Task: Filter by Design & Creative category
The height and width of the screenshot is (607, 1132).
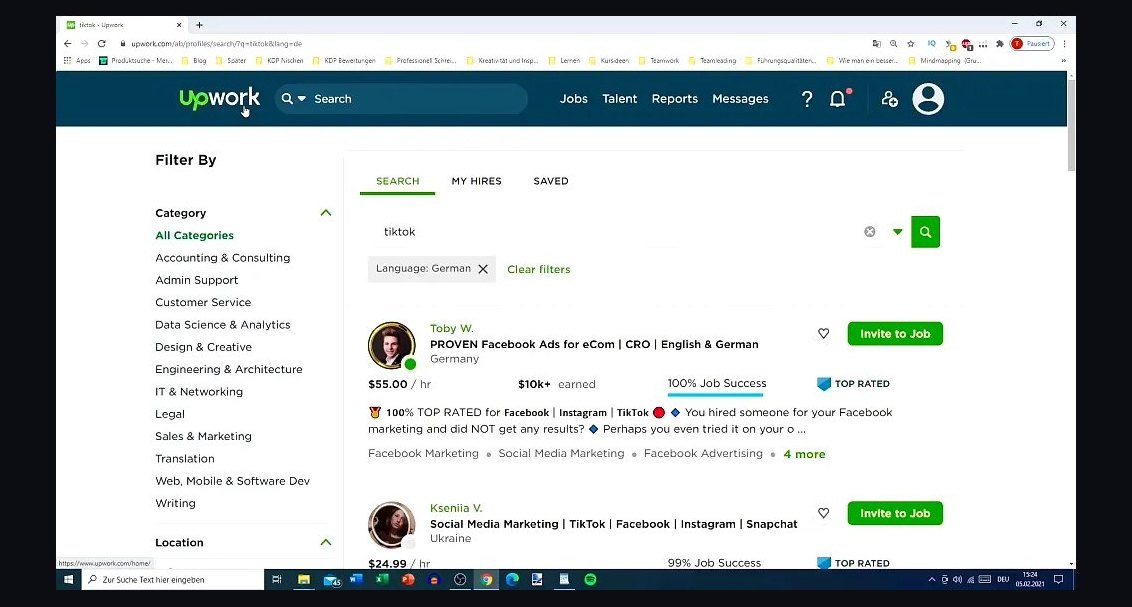Action: [204, 347]
